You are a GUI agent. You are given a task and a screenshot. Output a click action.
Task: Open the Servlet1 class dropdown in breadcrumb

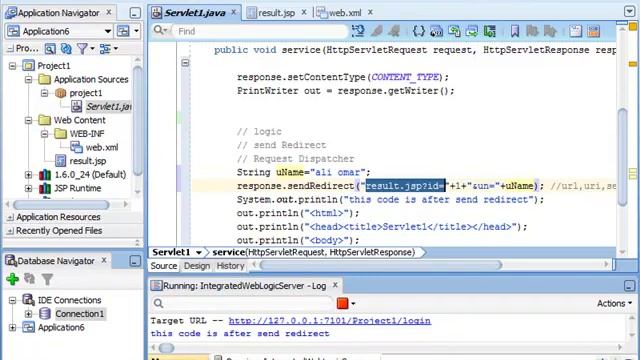[199, 253]
